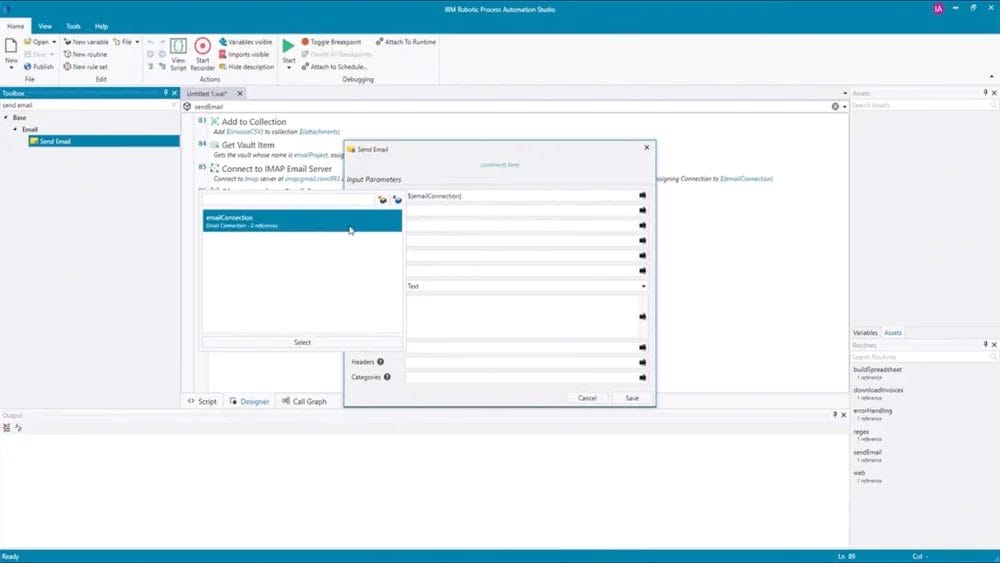Collapse the Email tree node in Toolbox
Screen dimensions: 1000x563
click(14, 129)
